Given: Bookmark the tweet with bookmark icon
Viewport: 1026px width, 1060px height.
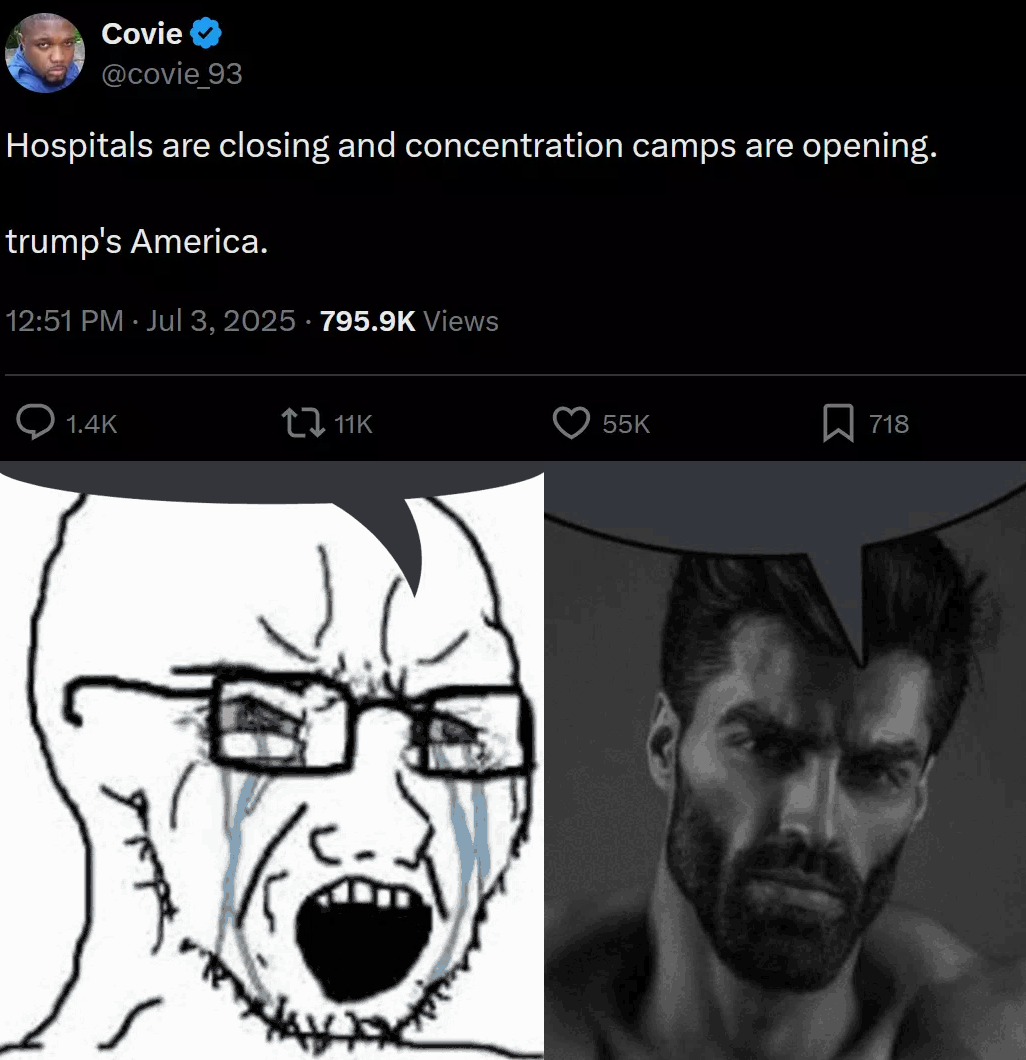Looking at the screenshot, I should coord(838,423).
